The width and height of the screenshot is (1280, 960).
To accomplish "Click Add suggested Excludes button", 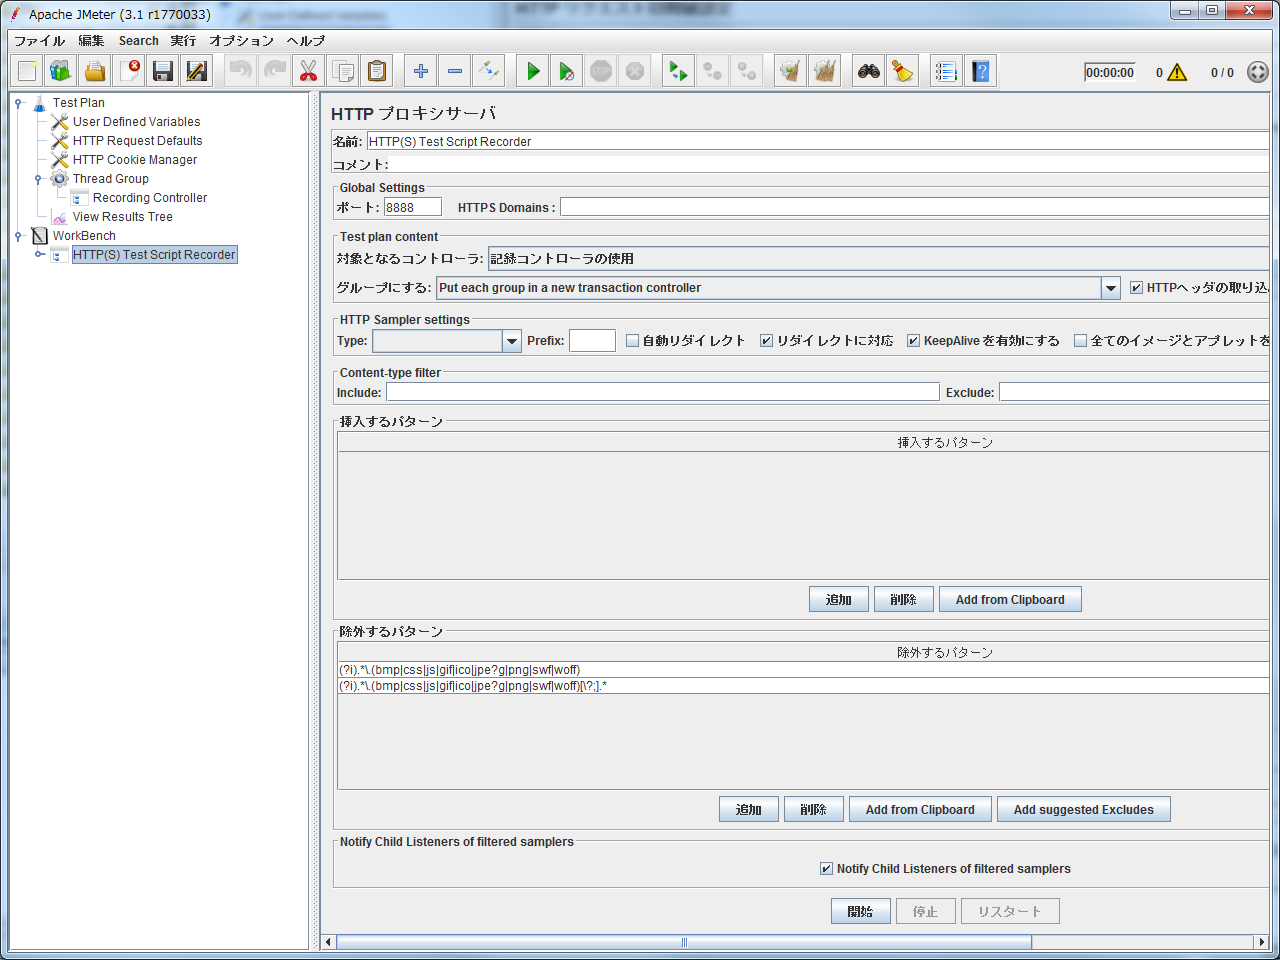I will (1083, 810).
